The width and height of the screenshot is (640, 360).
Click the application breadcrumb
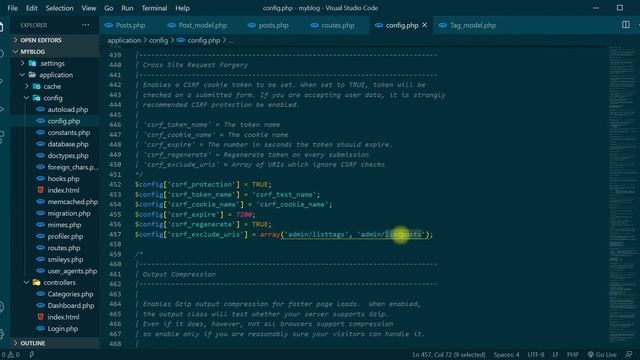[x=124, y=40]
